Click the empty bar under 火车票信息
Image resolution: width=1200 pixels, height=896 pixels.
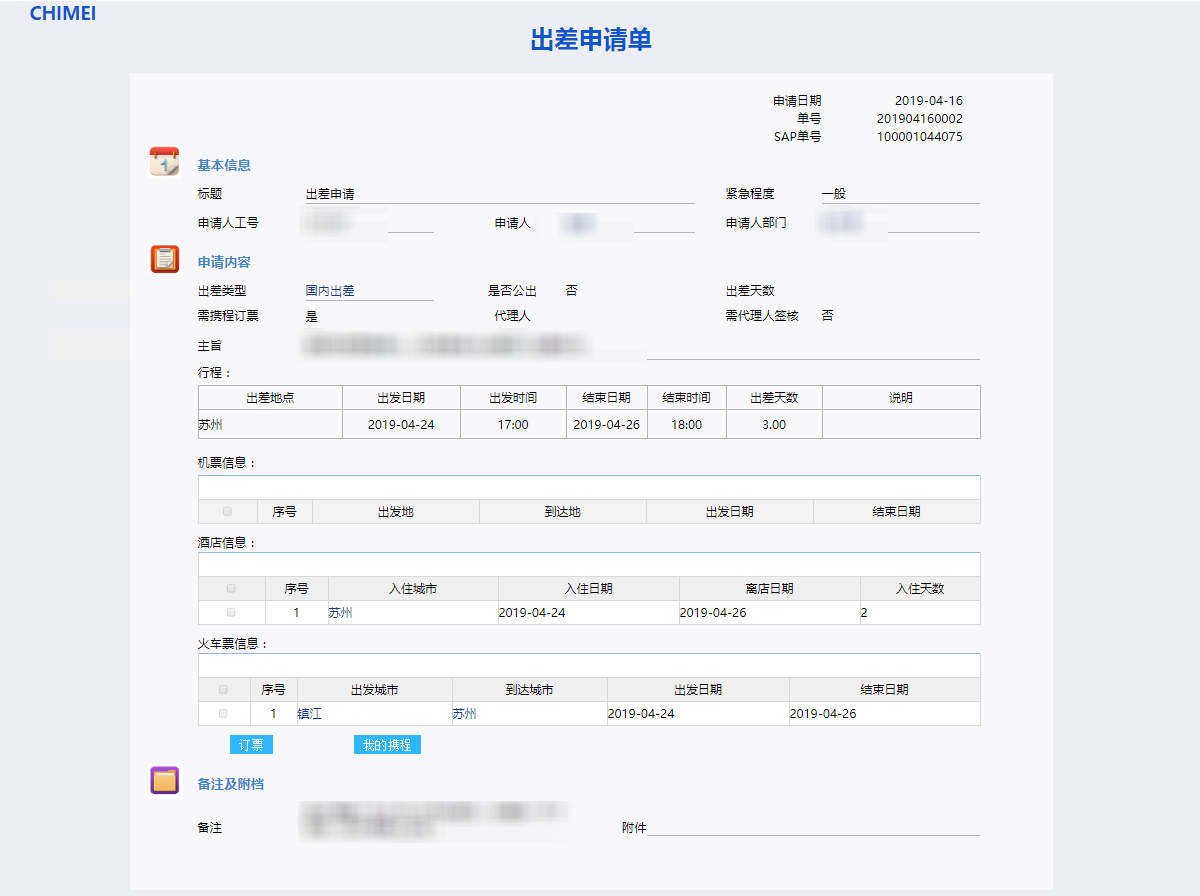589,665
